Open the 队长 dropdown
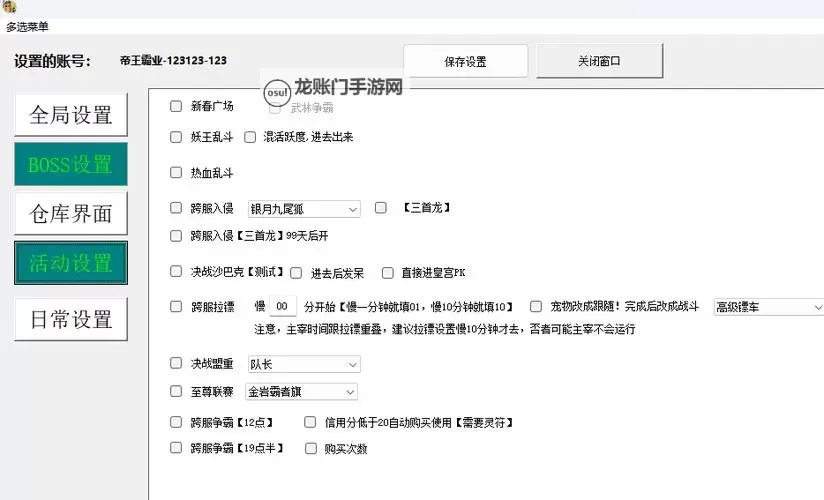The image size is (824, 500). coord(304,364)
